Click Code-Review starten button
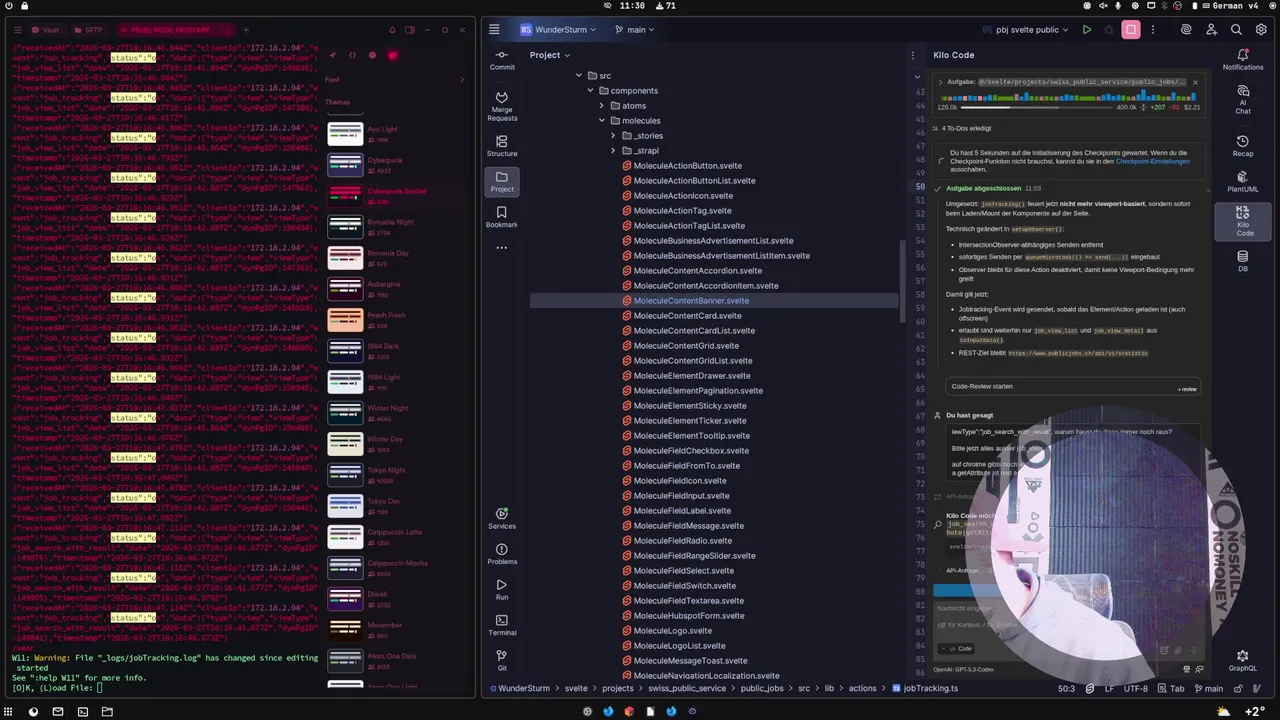Viewport: 1280px width, 720px height. point(1073,386)
